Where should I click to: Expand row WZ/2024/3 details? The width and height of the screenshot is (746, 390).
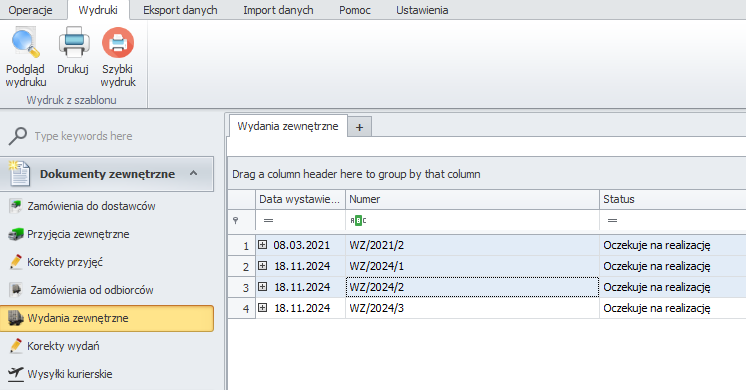coord(262,307)
